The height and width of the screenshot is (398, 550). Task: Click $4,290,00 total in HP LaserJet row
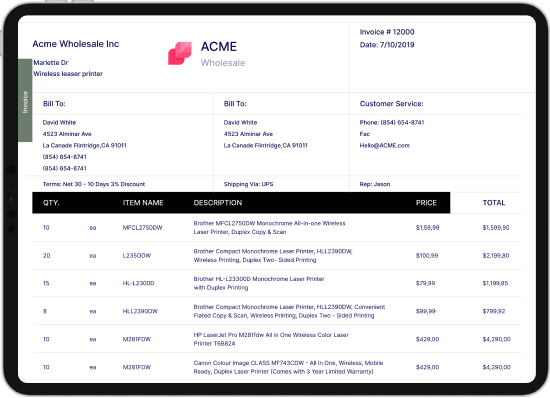[x=497, y=339]
